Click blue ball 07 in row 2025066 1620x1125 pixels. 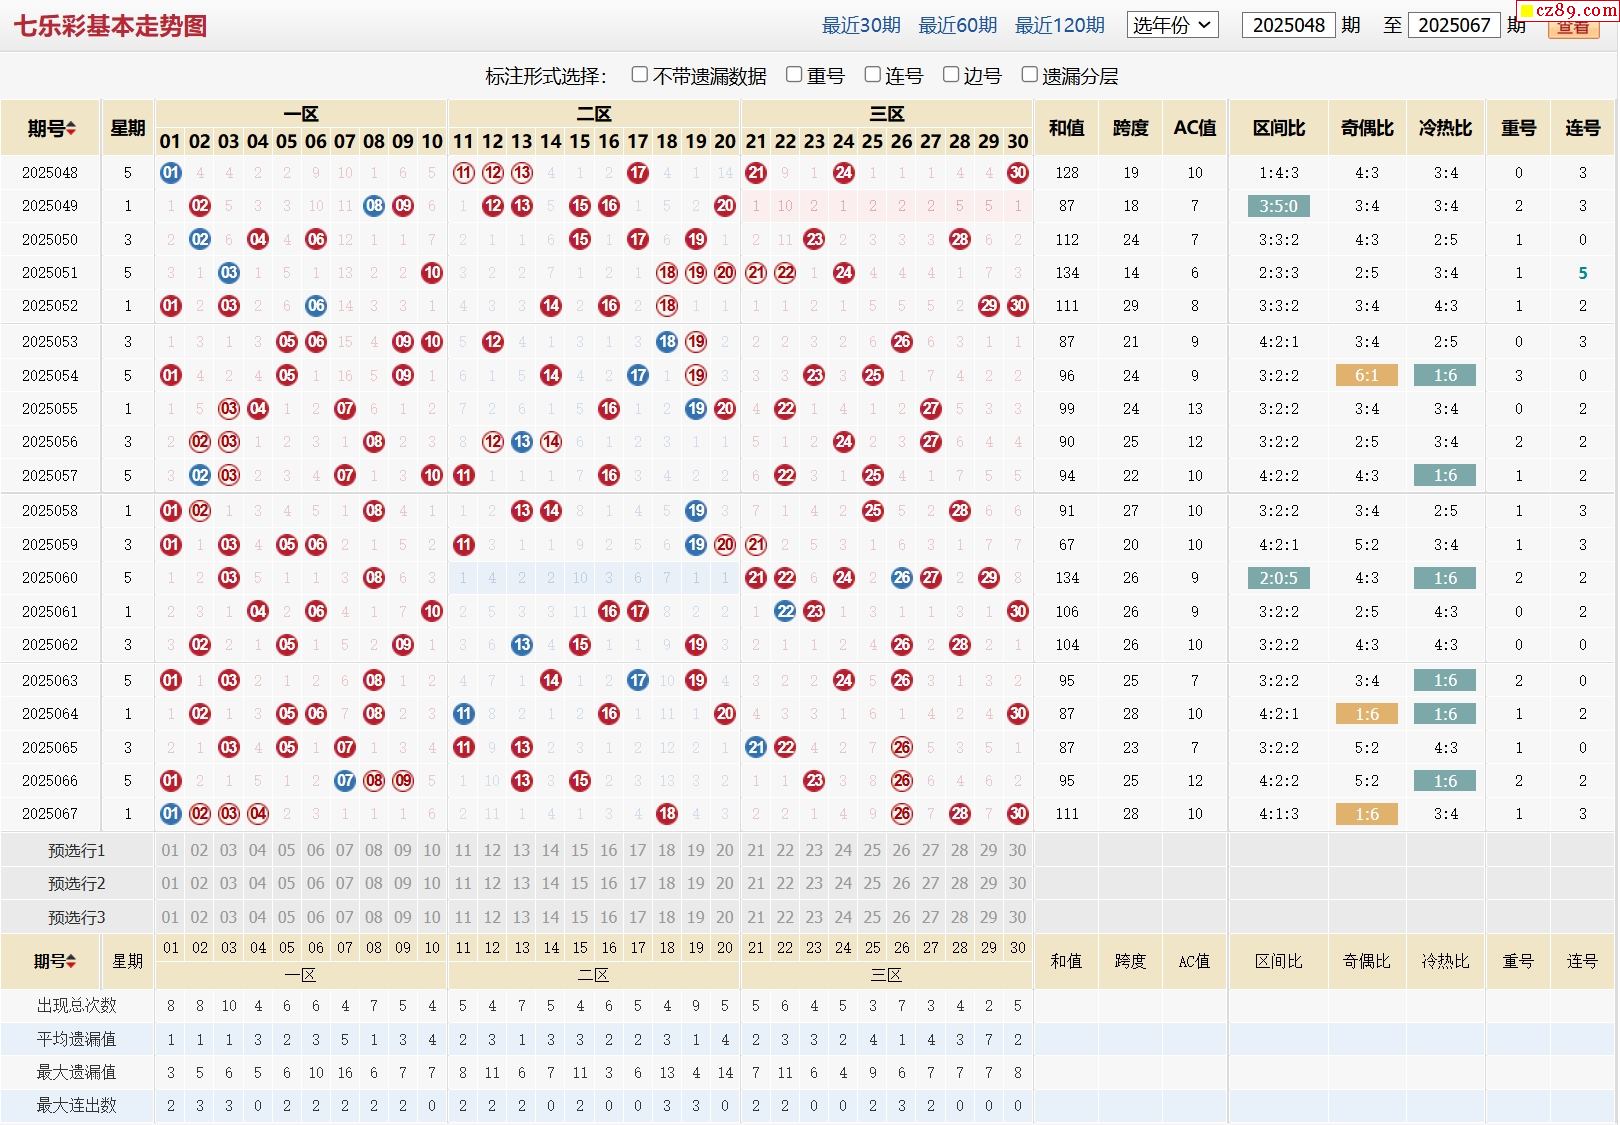click(x=345, y=781)
